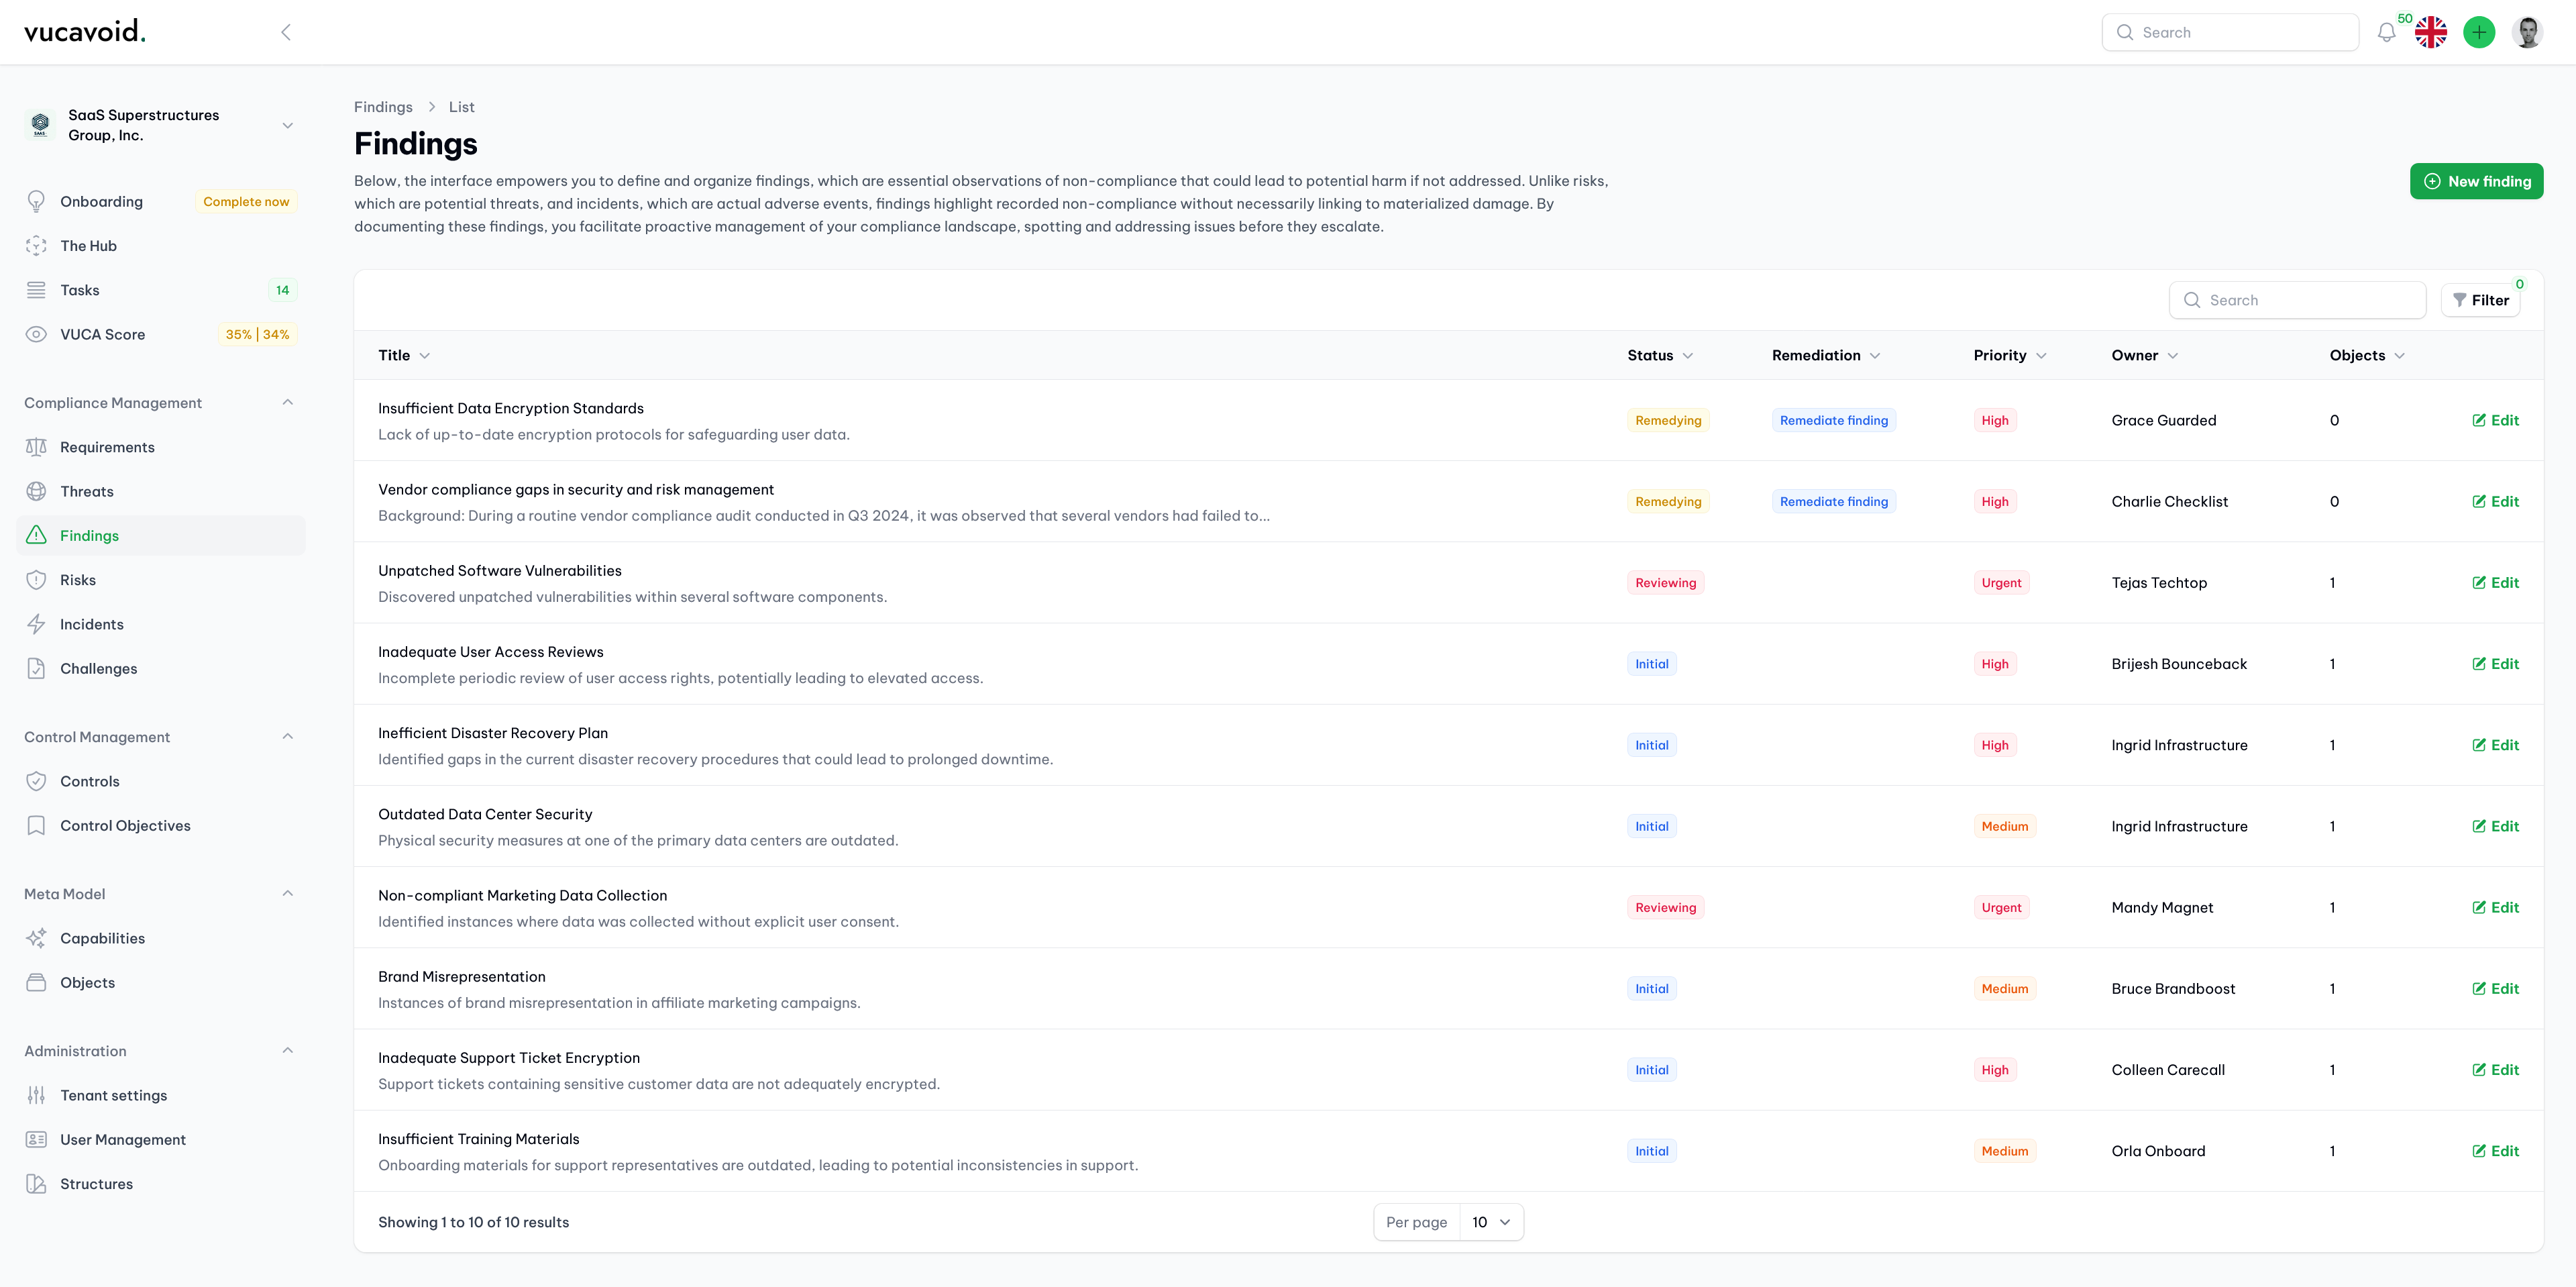Click the New finding button

[x=2476, y=181]
